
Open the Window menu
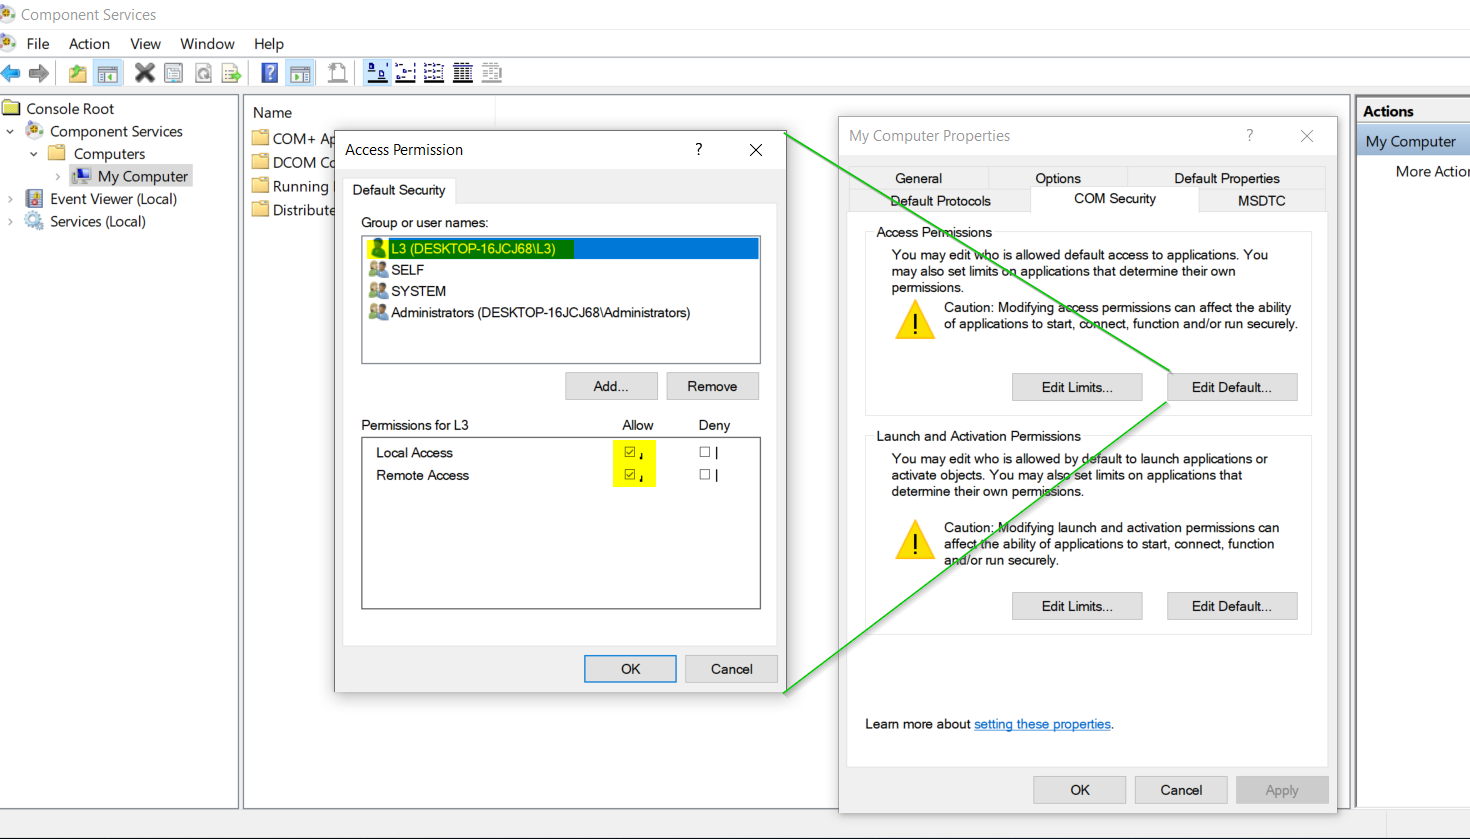pyautogui.click(x=207, y=44)
